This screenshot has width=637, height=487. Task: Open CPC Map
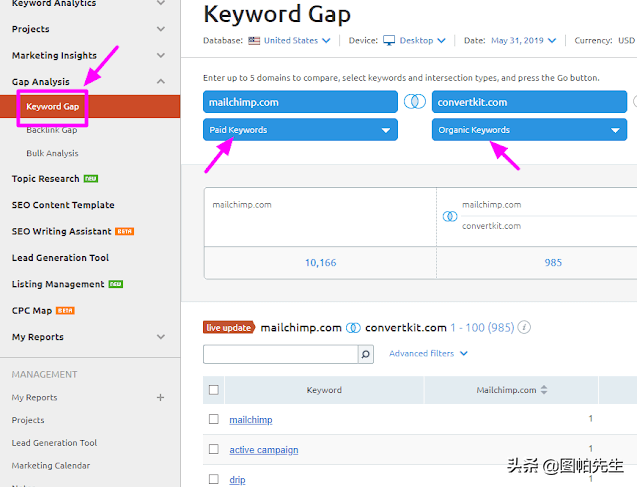32,311
